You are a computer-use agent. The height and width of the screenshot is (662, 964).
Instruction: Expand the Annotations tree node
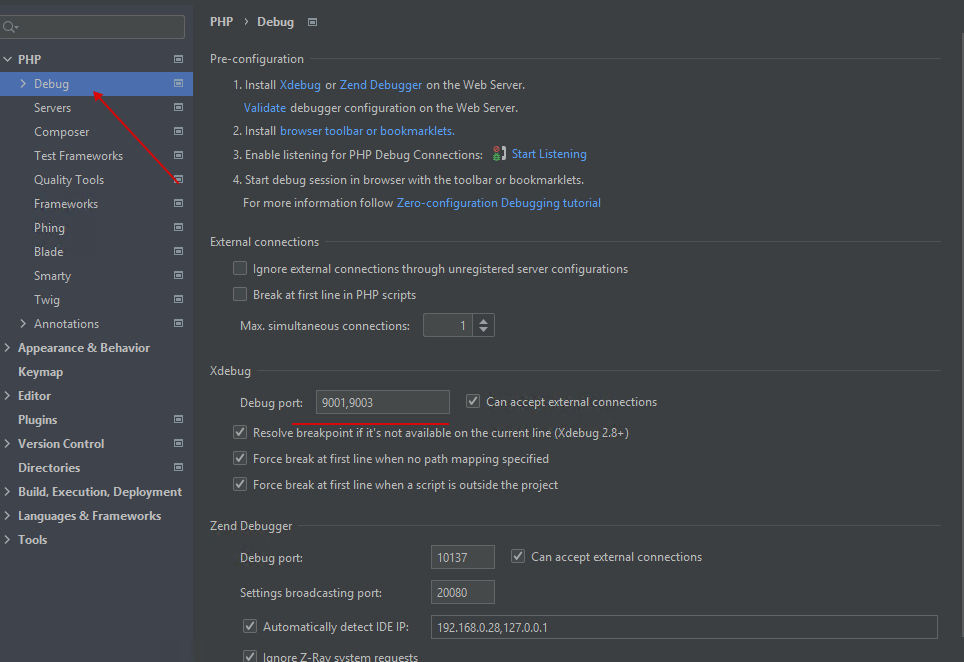[x=23, y=324]
